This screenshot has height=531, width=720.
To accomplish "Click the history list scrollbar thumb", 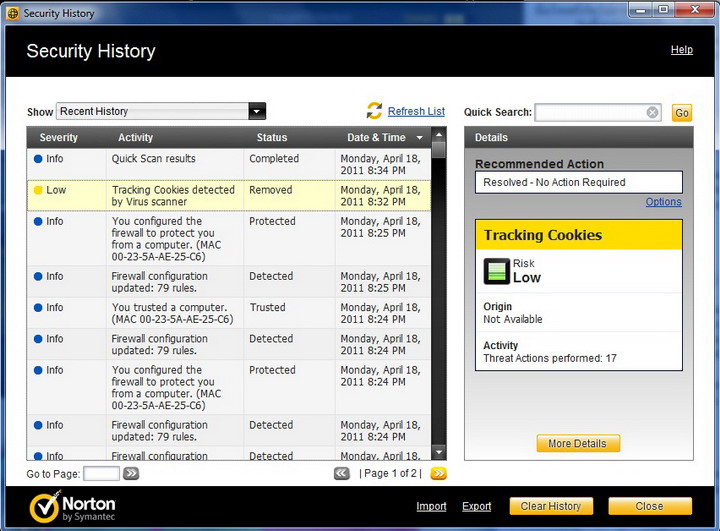I will tap(439, 150).
